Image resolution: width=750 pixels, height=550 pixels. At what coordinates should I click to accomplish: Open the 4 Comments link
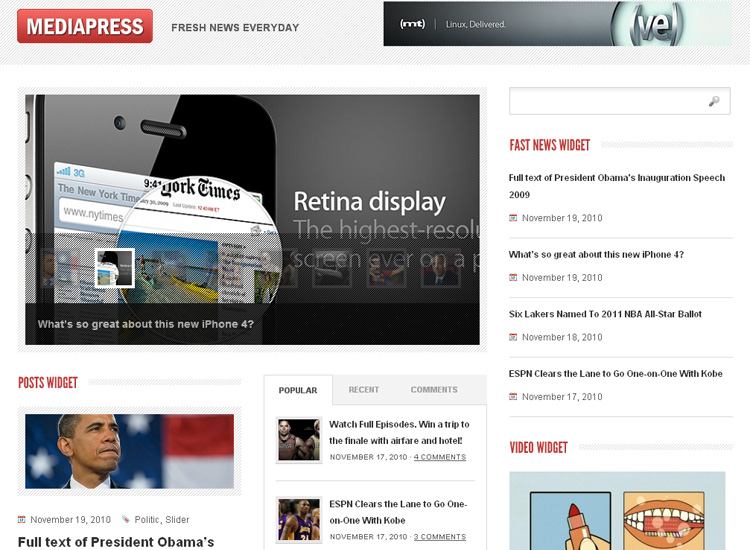(440, 457)
